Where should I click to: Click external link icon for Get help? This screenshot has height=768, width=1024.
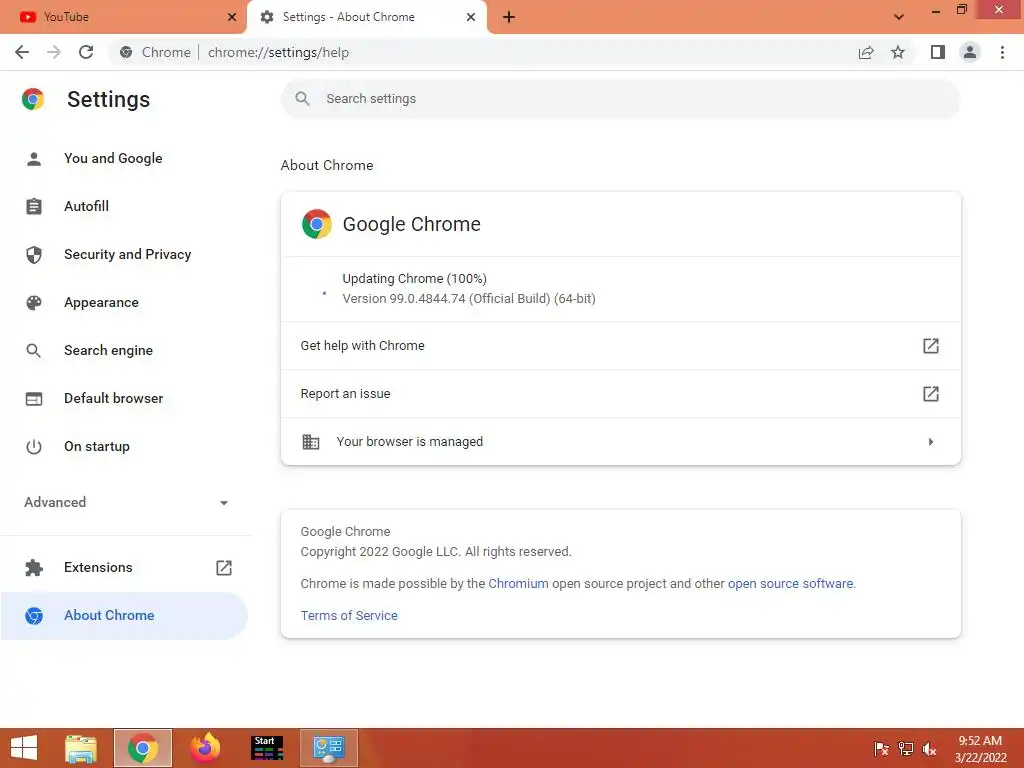[x=931, y=345]
